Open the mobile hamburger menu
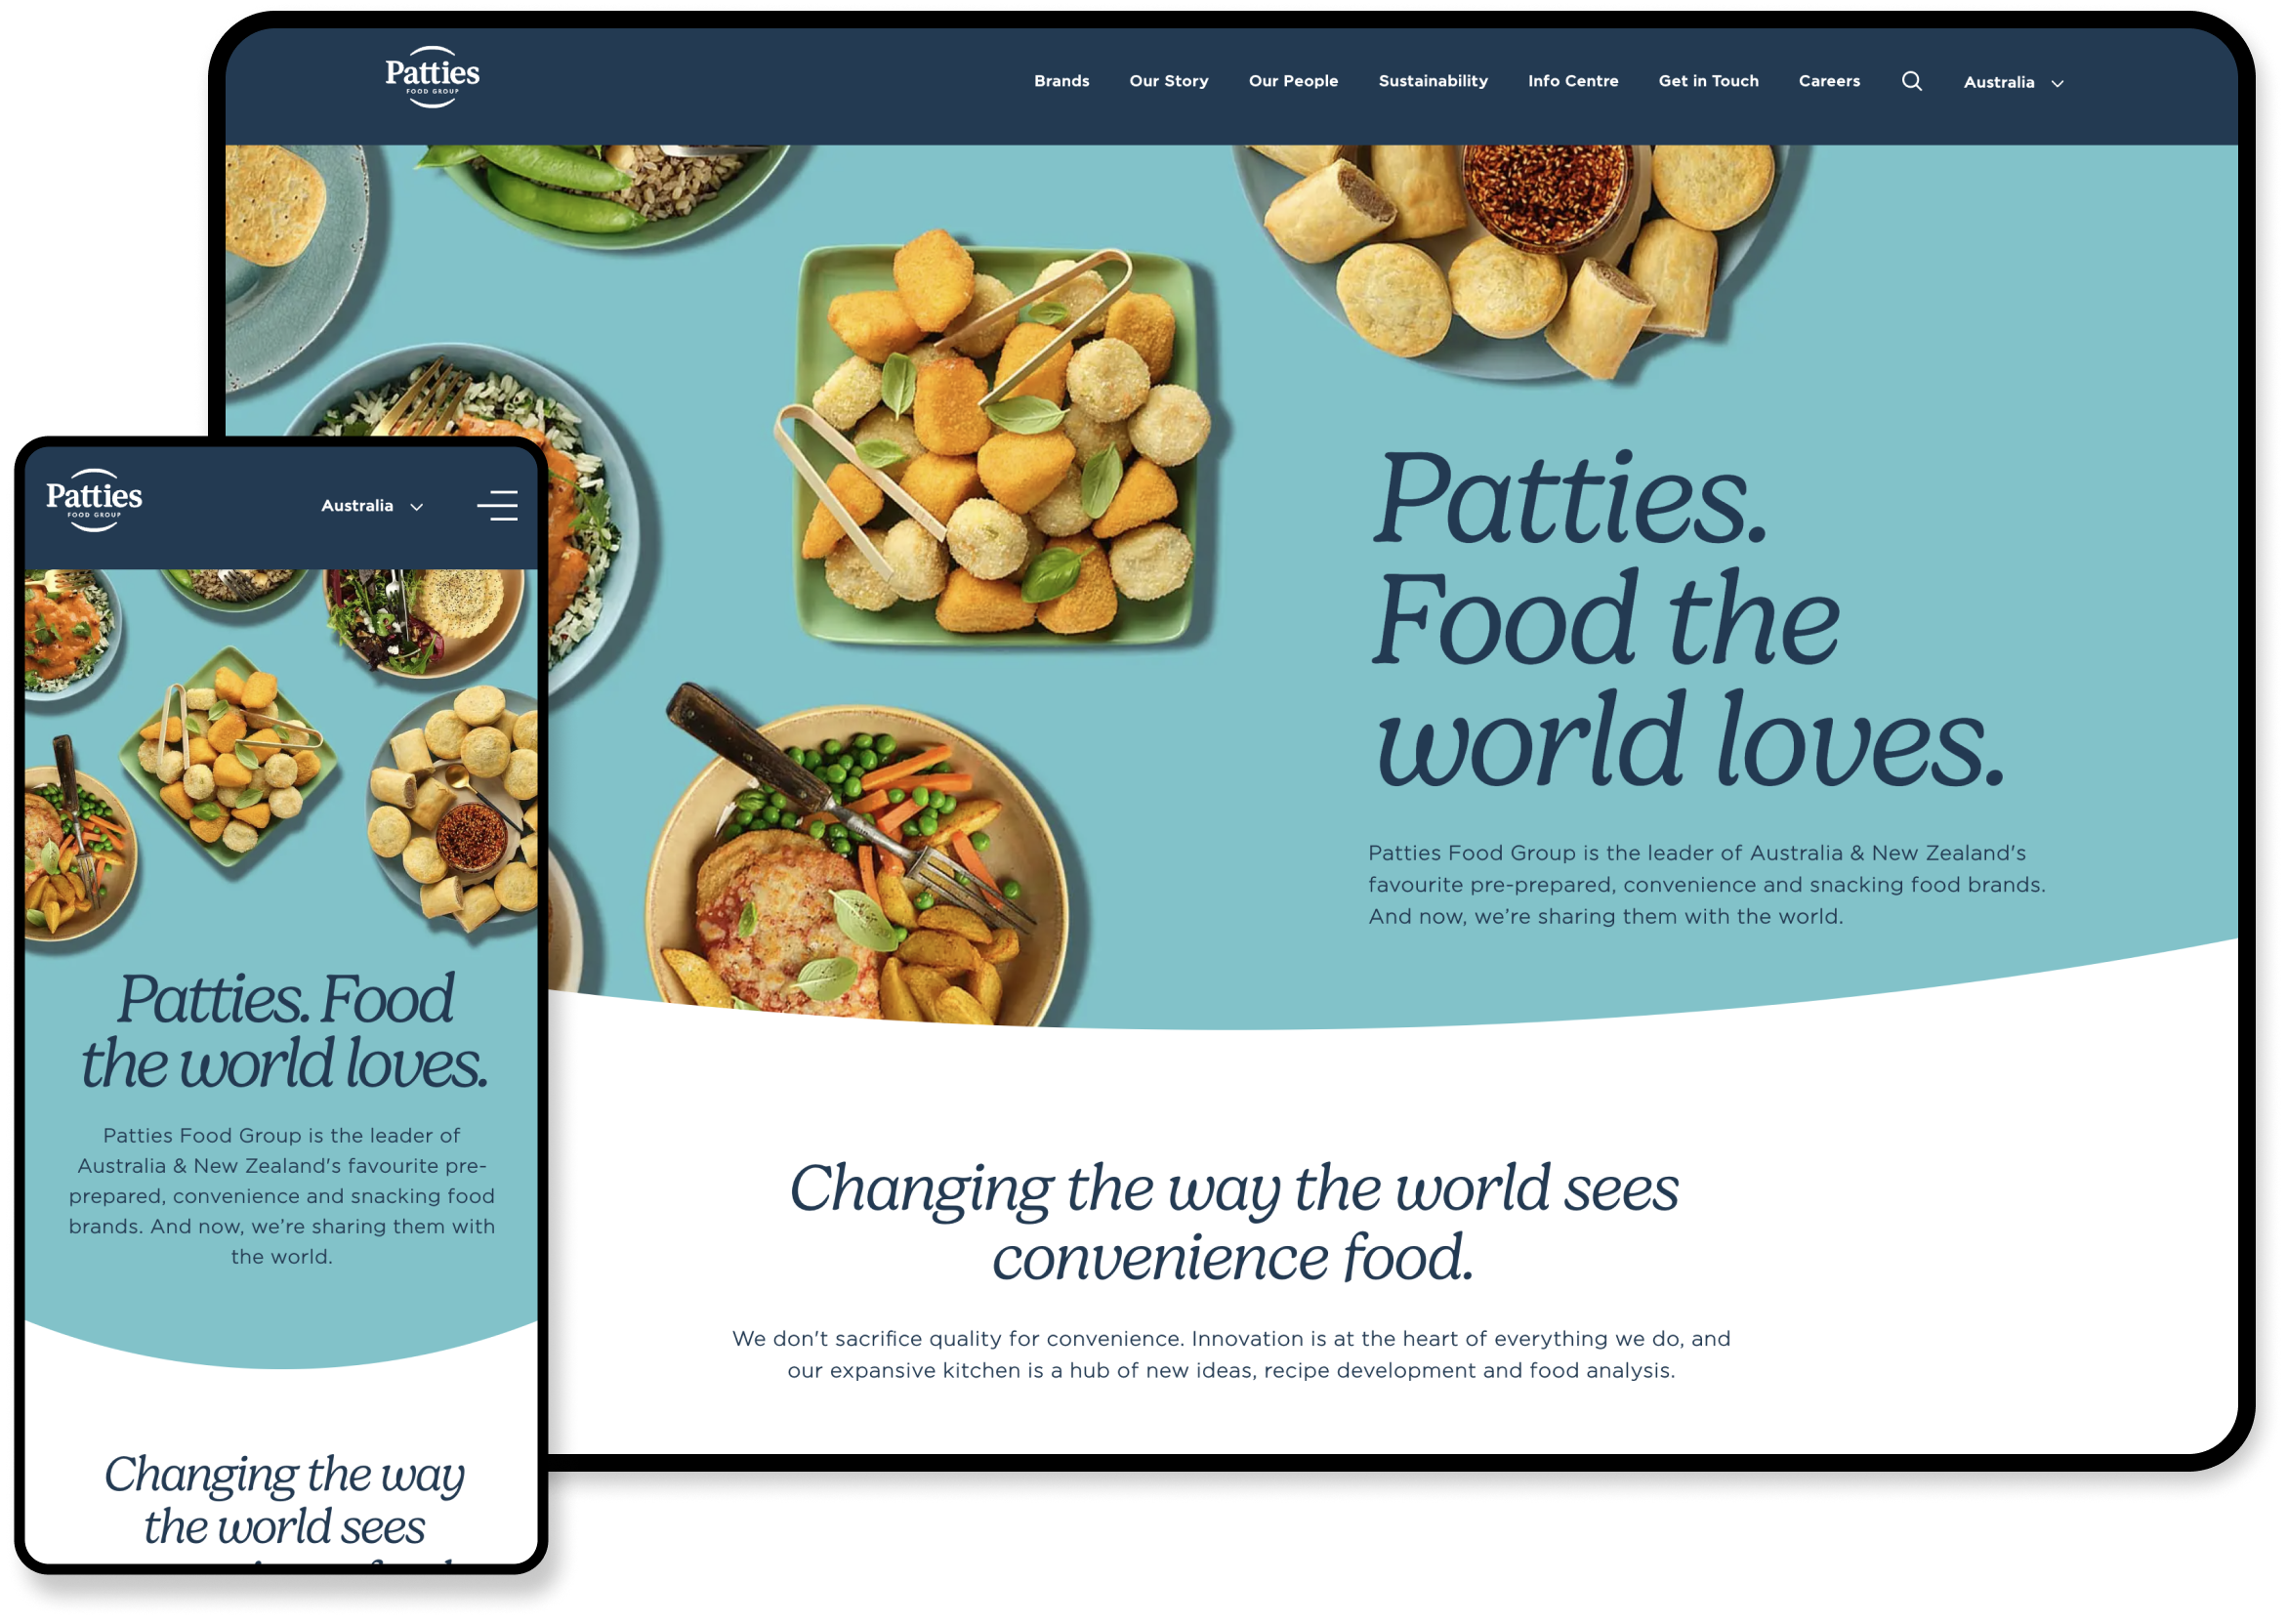The image size is (2287, 1624). coord(497,506)
